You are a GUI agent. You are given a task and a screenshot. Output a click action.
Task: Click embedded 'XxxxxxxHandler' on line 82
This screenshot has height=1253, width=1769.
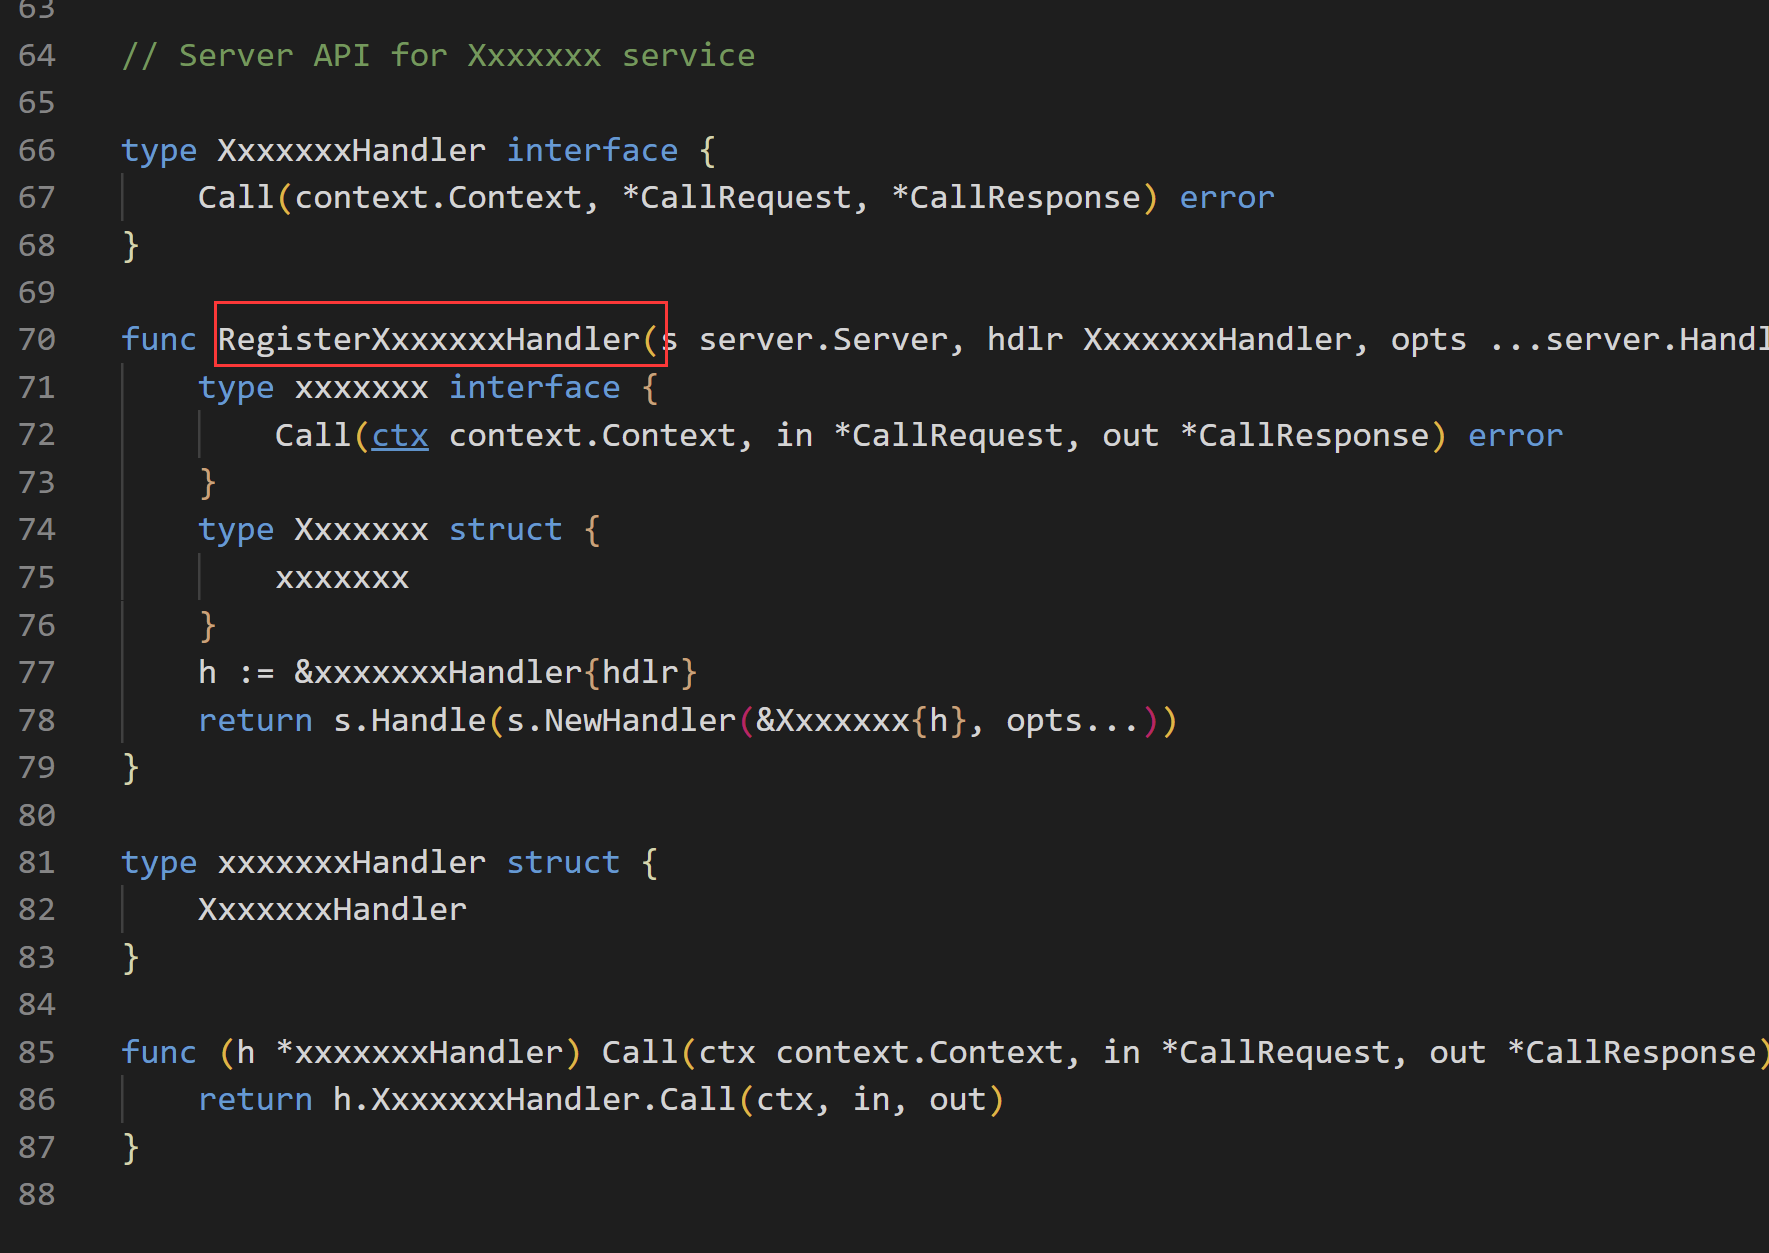332,909
